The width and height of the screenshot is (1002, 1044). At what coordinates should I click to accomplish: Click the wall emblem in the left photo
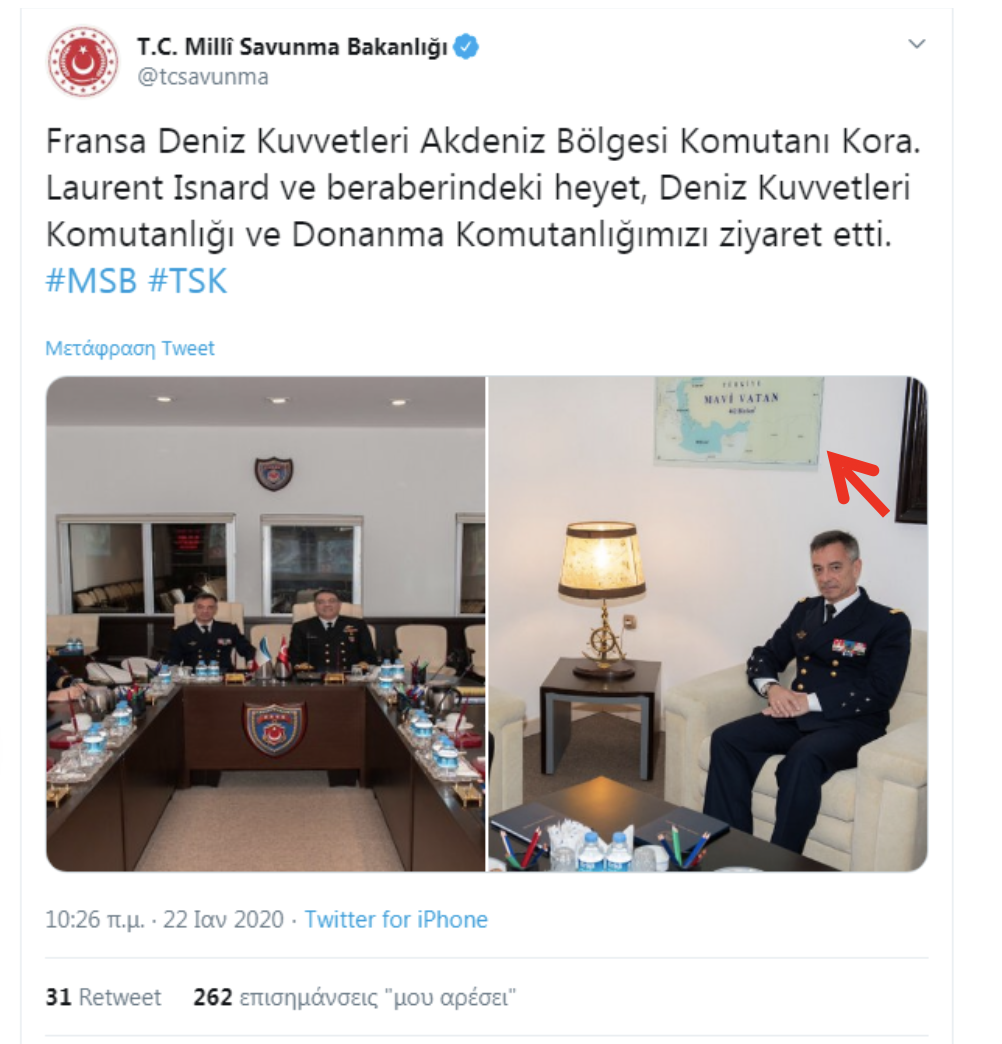point(274,473)
